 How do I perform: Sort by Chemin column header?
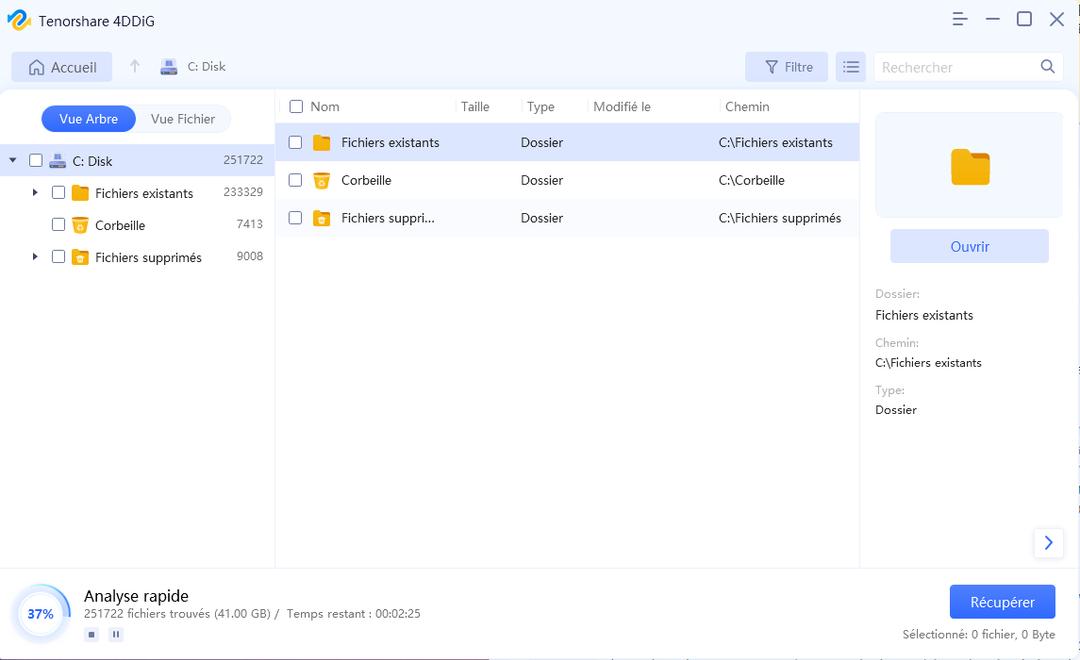tap(747, 107)
